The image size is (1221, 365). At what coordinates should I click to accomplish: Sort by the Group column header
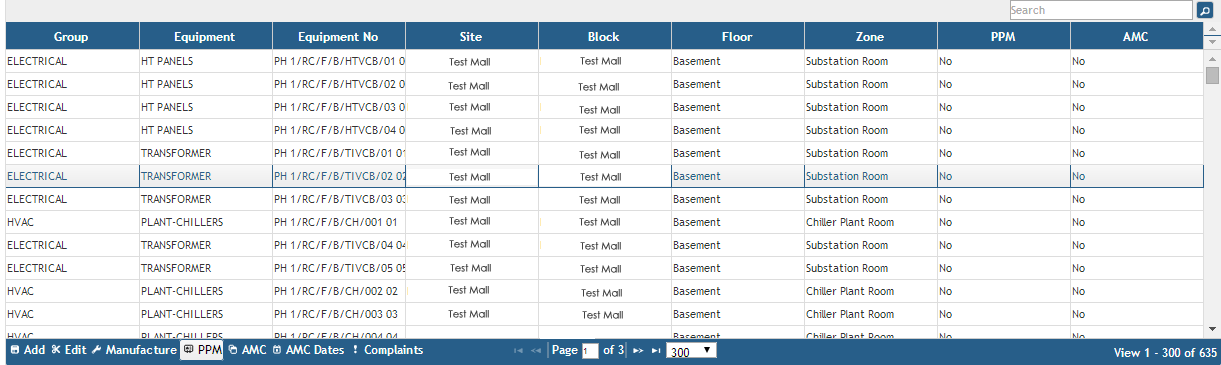[x=72, y=37]
